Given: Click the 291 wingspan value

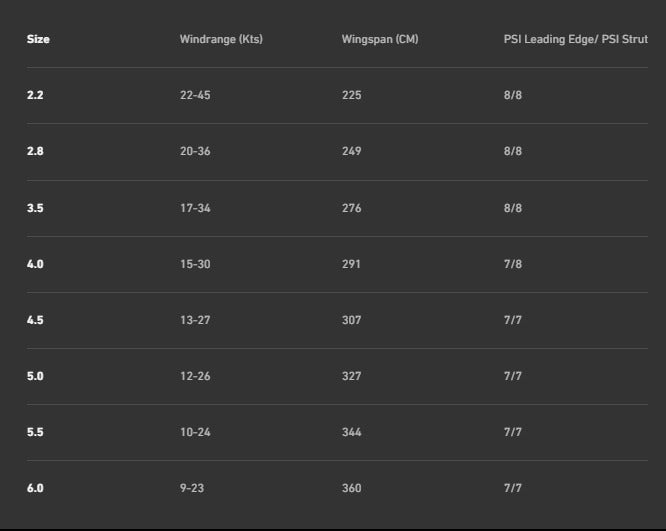Looking at the screenshot, I should (351, 264).
